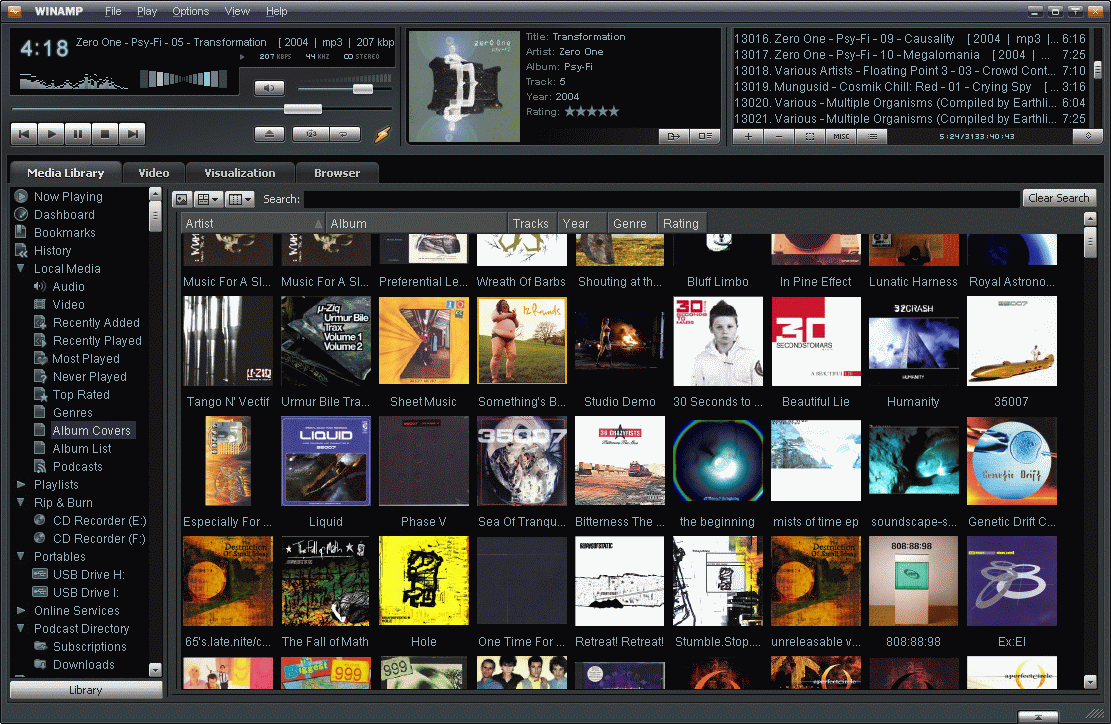Remove items with the playlist minus button
1111x724 pixels.
click(x=779, y=136)
